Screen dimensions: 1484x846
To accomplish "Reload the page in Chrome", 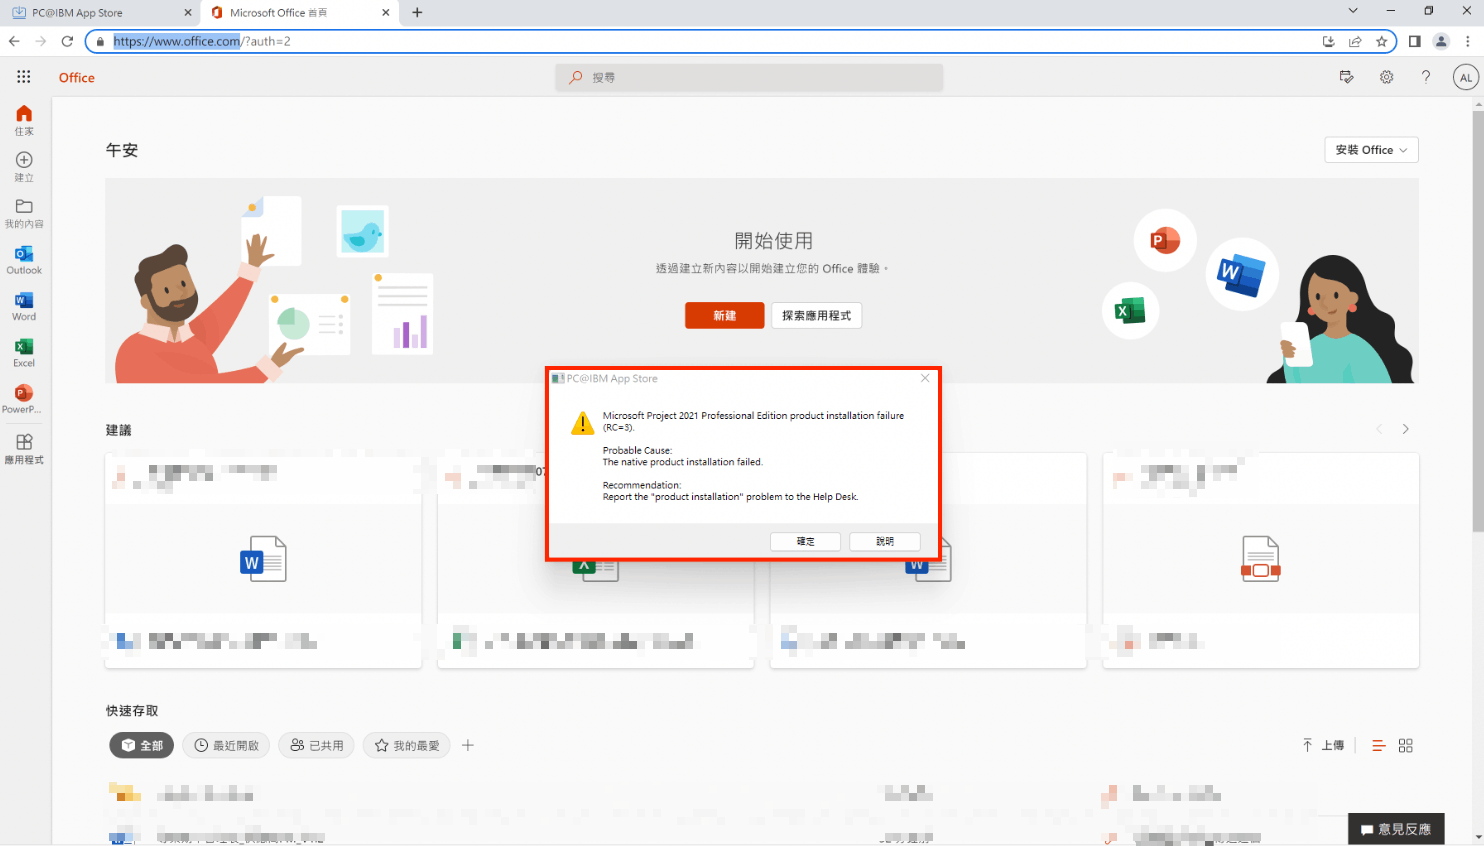I will (67, 41).
